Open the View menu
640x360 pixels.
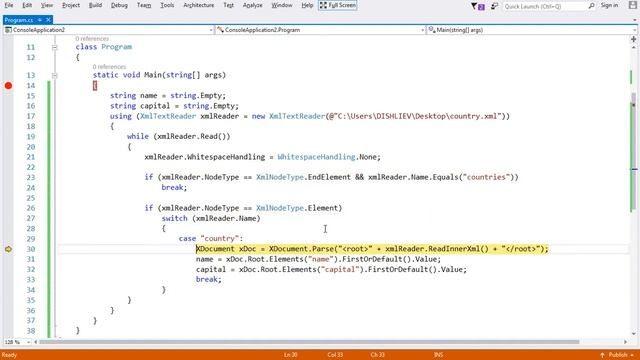(47, 5)
